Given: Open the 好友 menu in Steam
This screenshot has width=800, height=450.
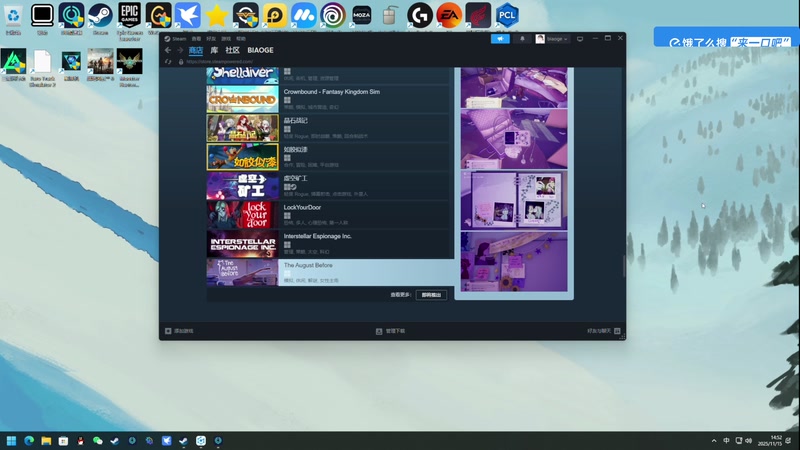Looking at the screenshot, I should tap(211, 39).
